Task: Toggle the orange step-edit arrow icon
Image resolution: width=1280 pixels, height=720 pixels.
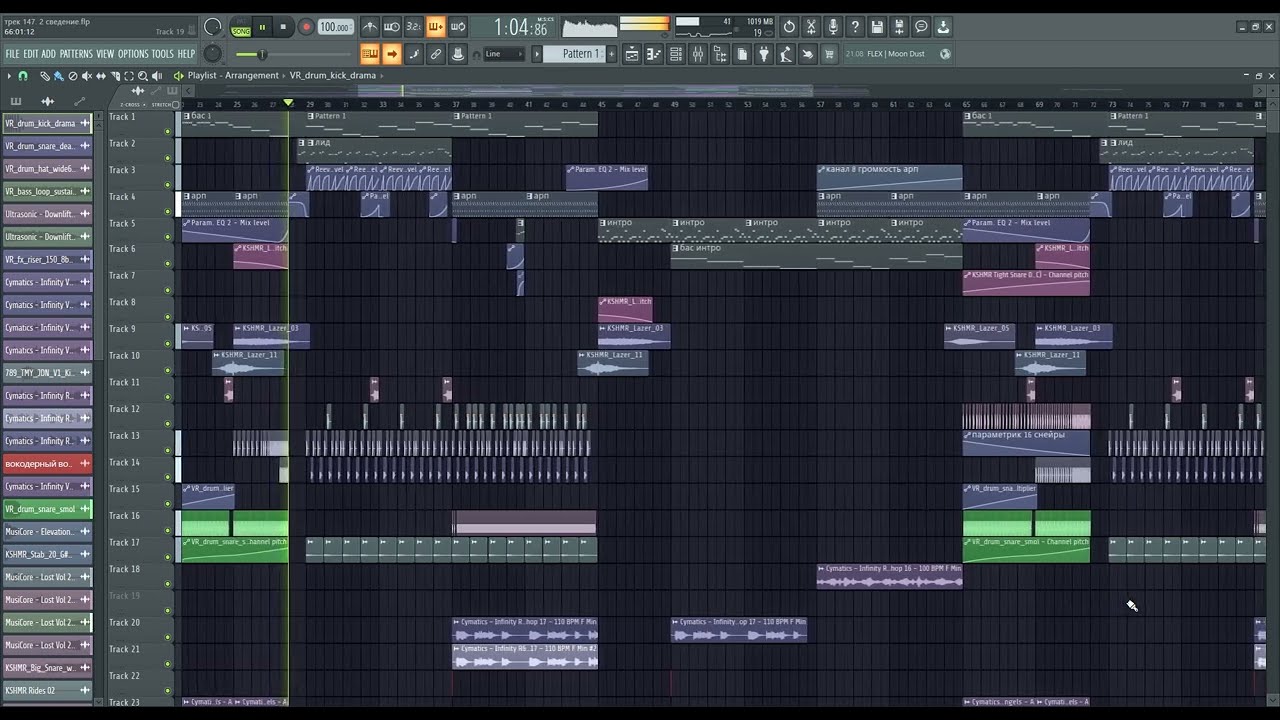Action: 392,54
